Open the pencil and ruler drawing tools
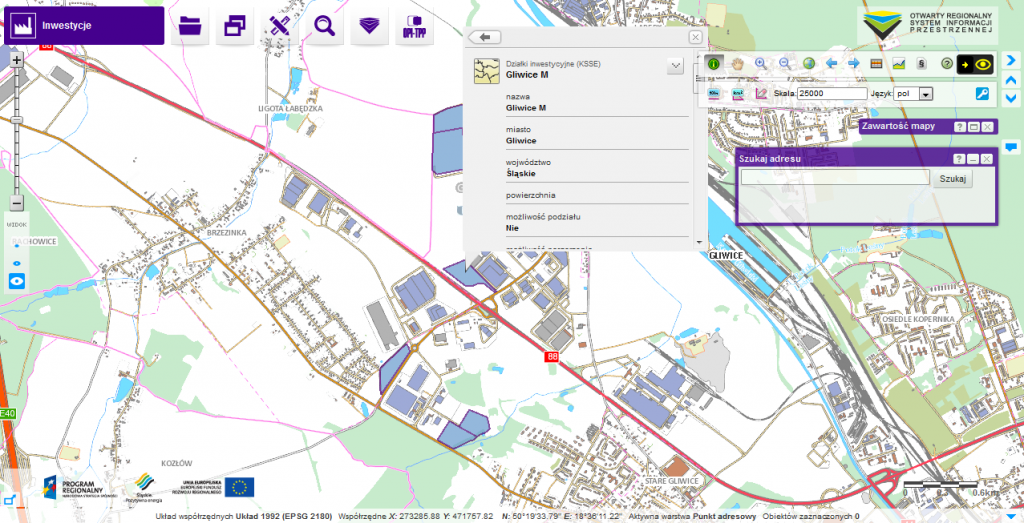Viewport: 1024px width, 523px height. [x=280, y=26]
